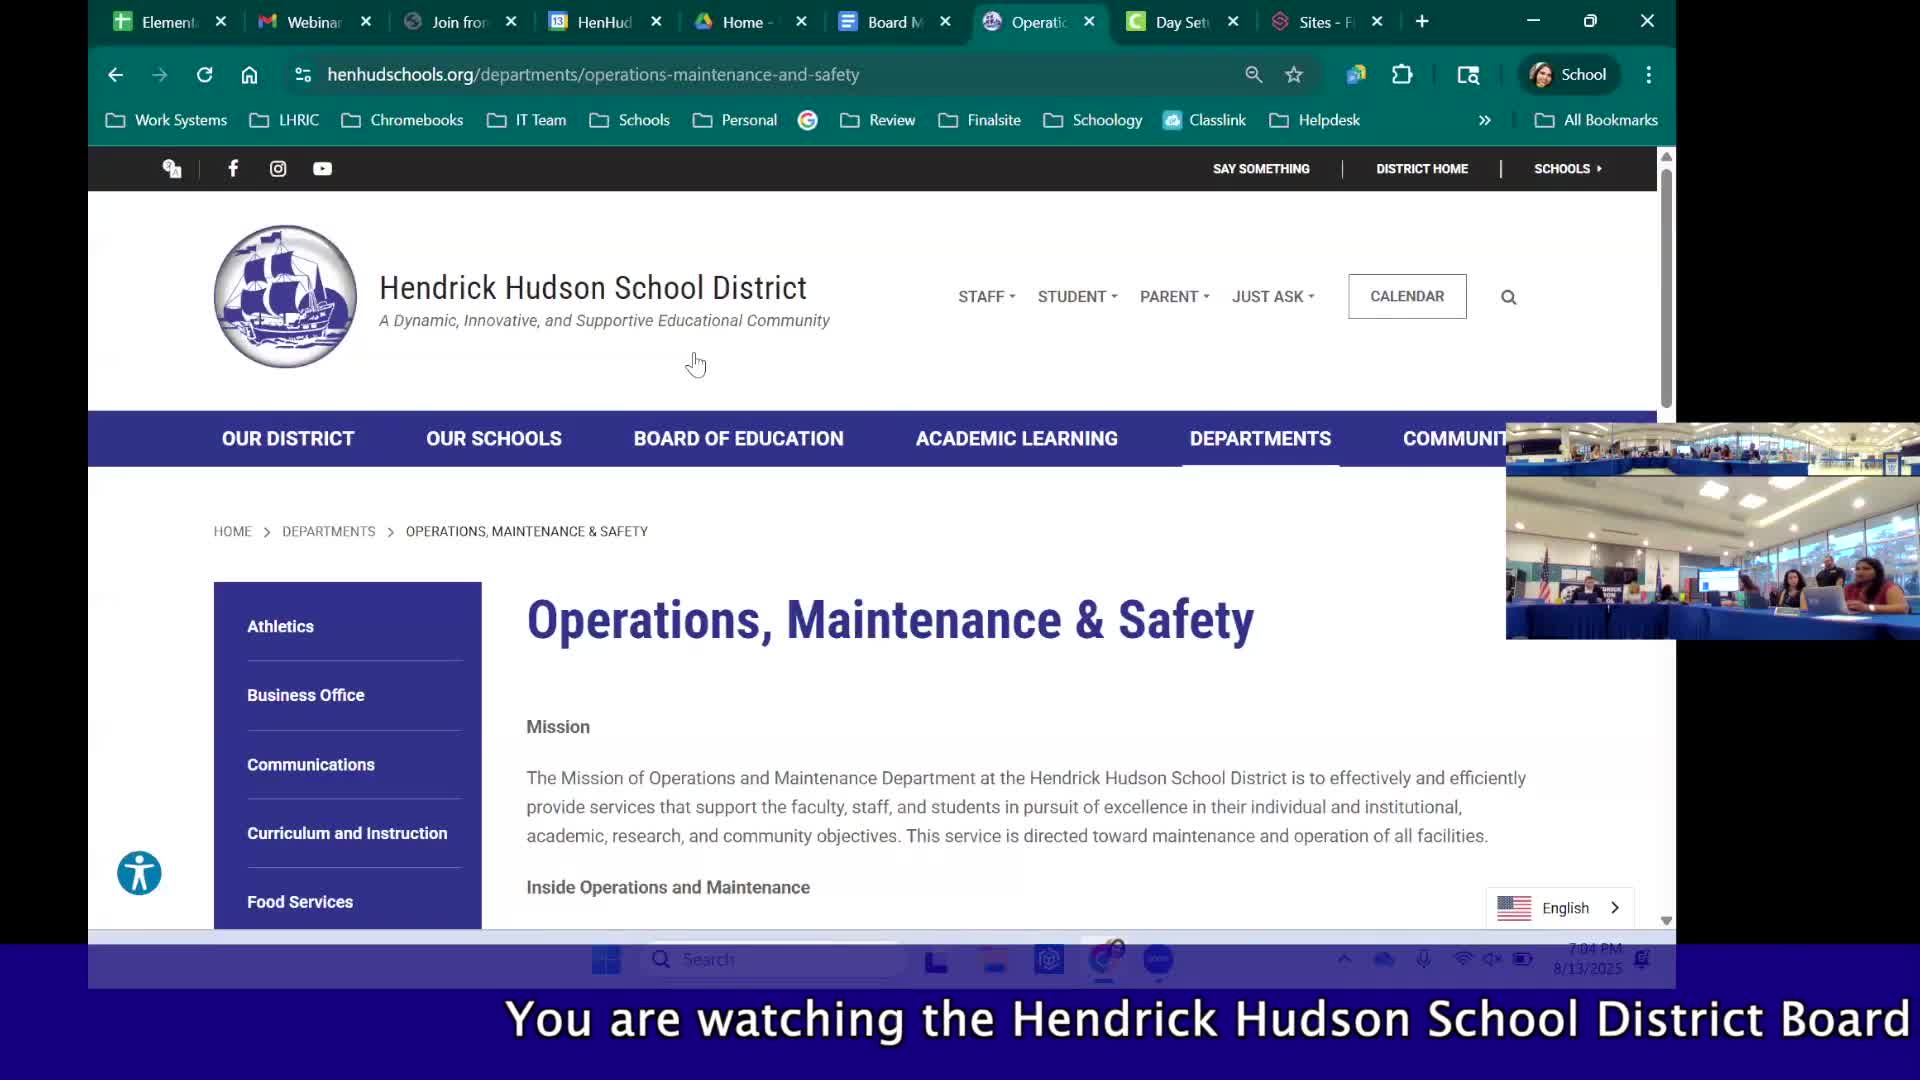1920x1080 pixels.
Task: Open the CALENDAR button
Action: point(1407,296)
